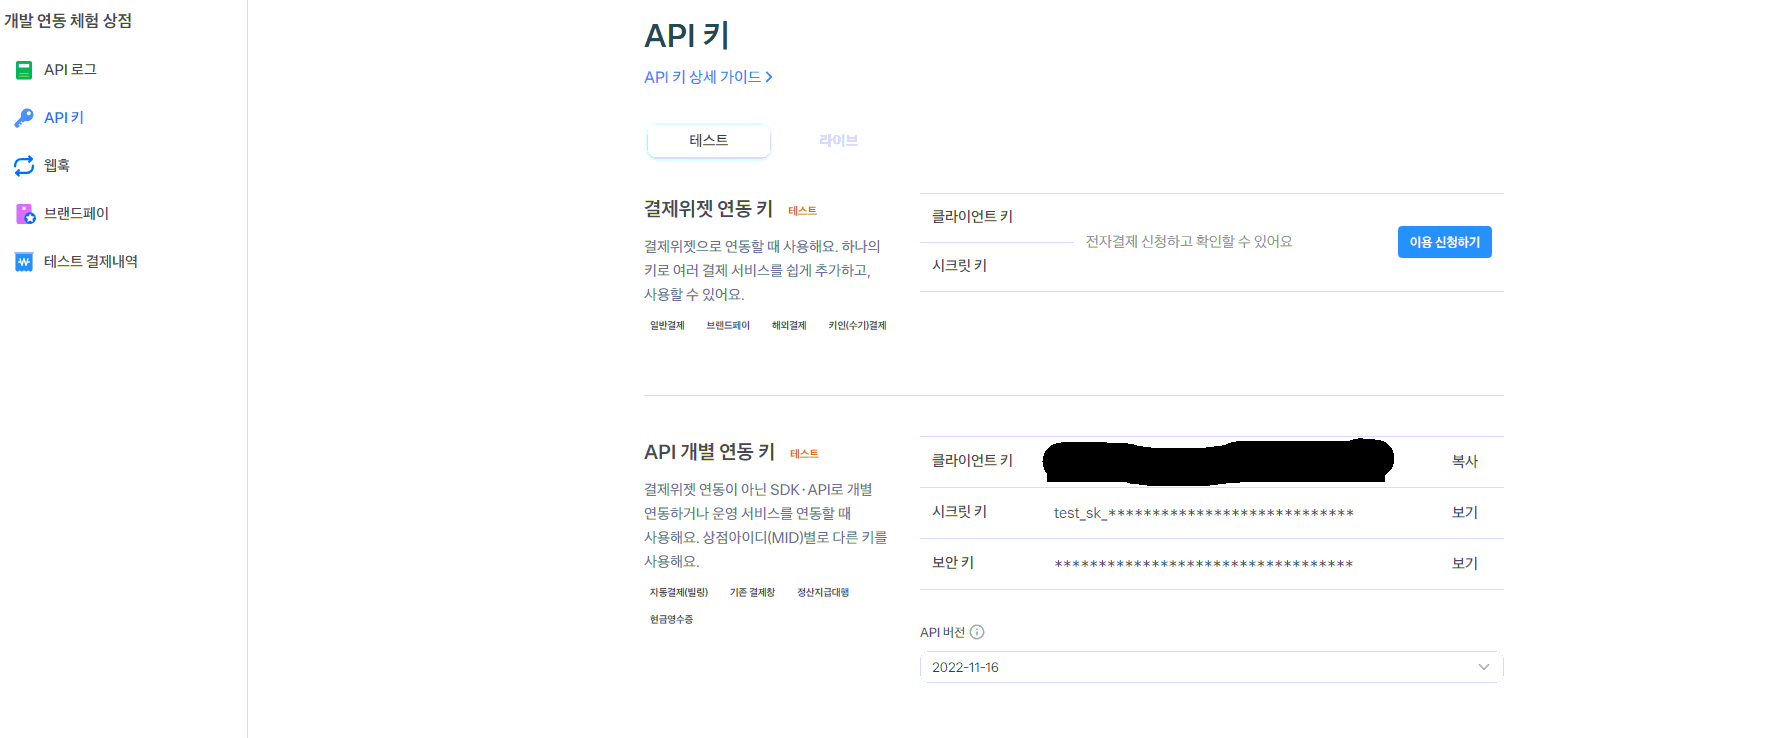Click the 테스트 badge beside 결제위젯 연동 키
The height and width of the screenshot is (738, 1765).
(x=802, y=211)
